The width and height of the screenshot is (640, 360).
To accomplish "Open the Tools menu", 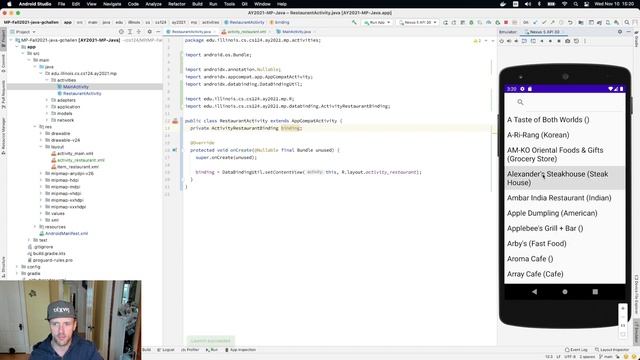I will (x=229, y=4).
